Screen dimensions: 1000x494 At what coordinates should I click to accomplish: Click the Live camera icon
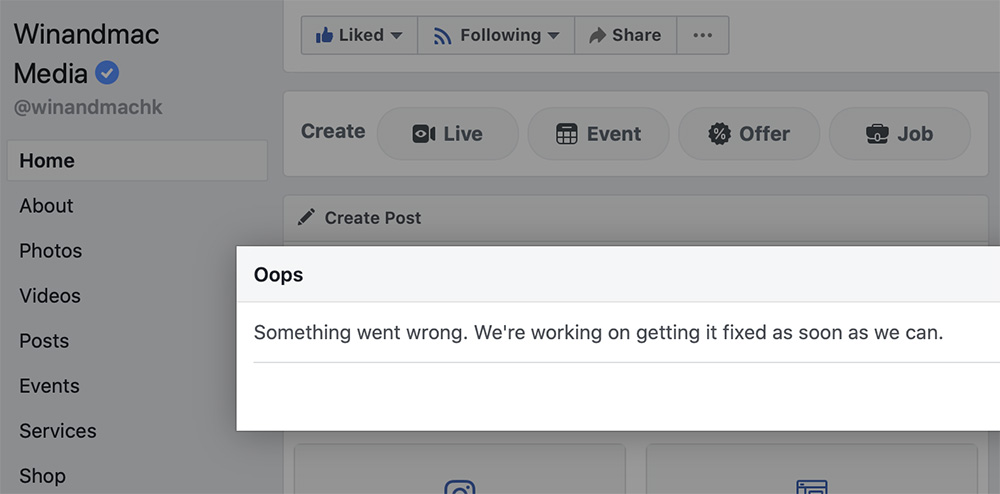click(x=424, y=134)
